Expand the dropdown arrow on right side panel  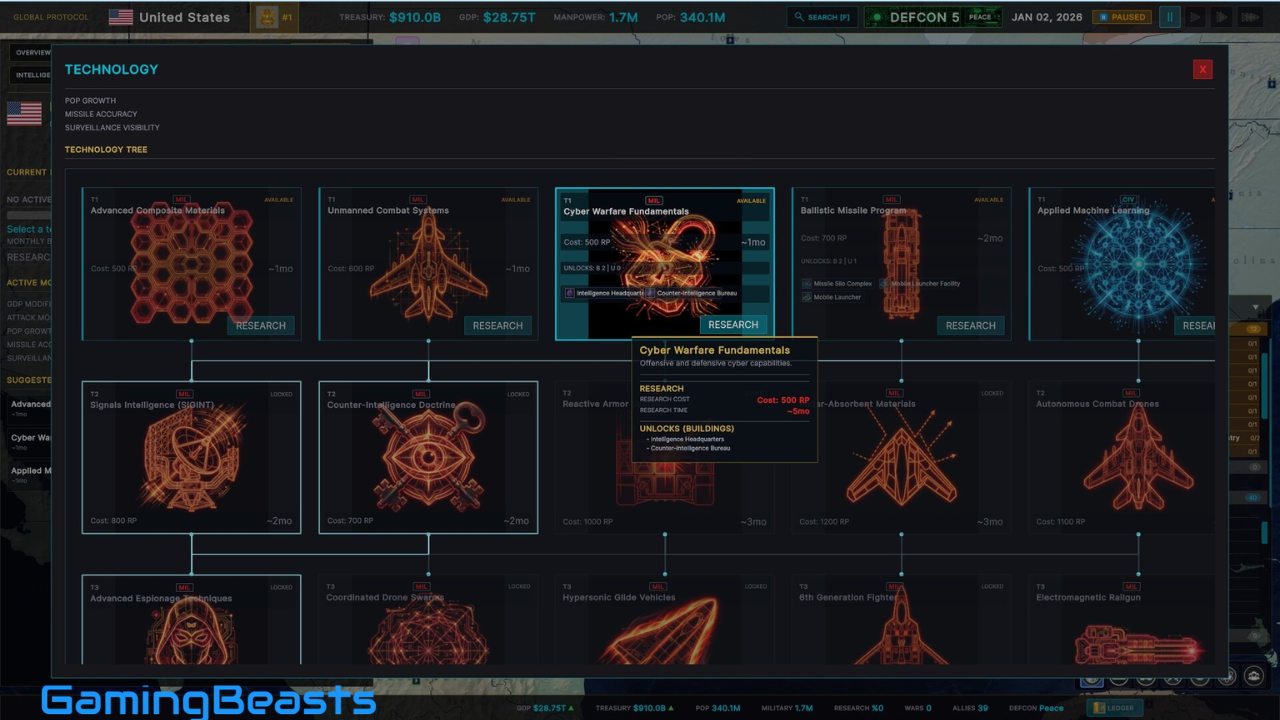tap(1255, 307)
